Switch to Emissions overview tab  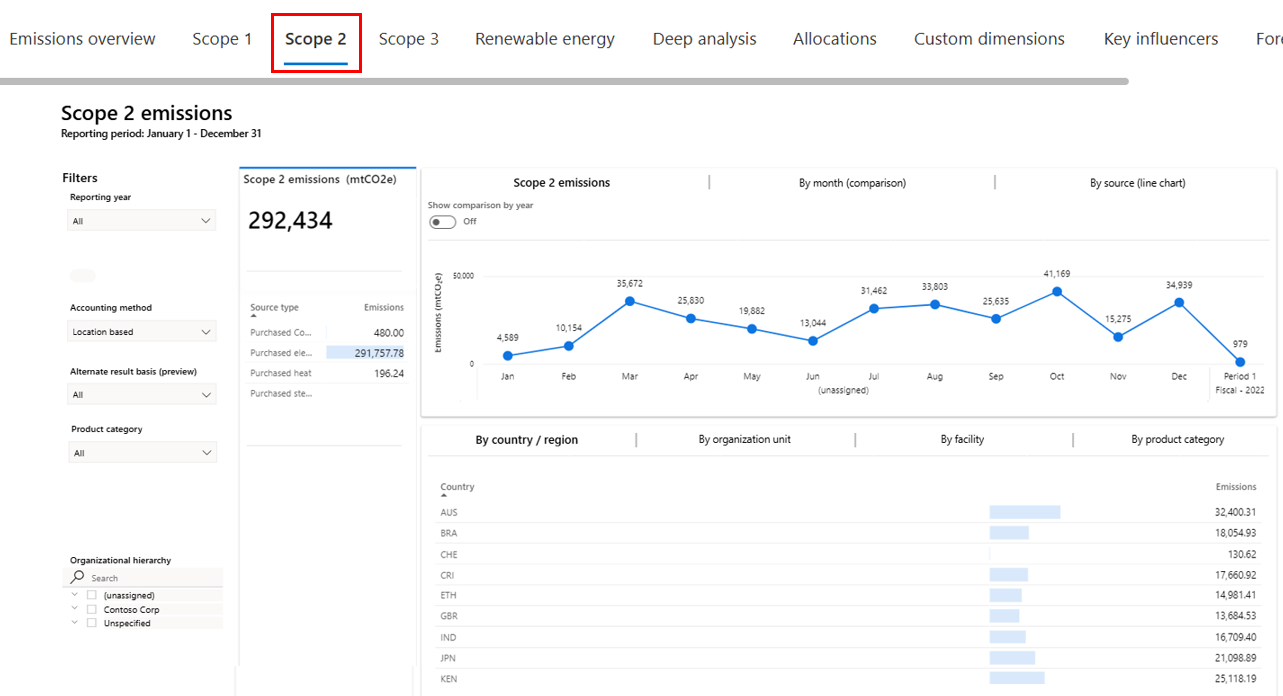82,39
